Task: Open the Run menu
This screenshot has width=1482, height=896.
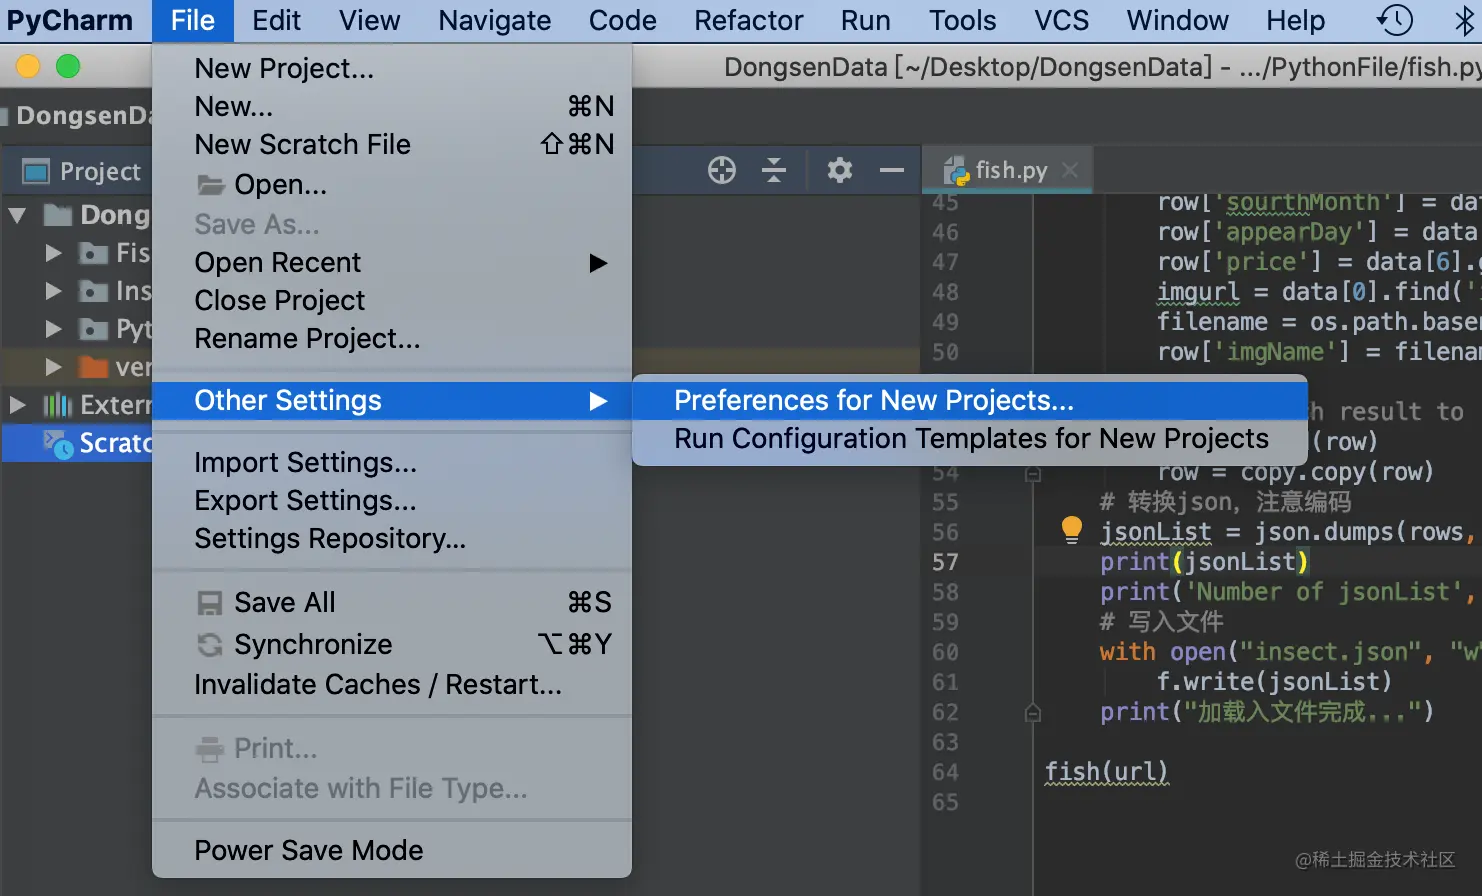Action: pos(866,21)
